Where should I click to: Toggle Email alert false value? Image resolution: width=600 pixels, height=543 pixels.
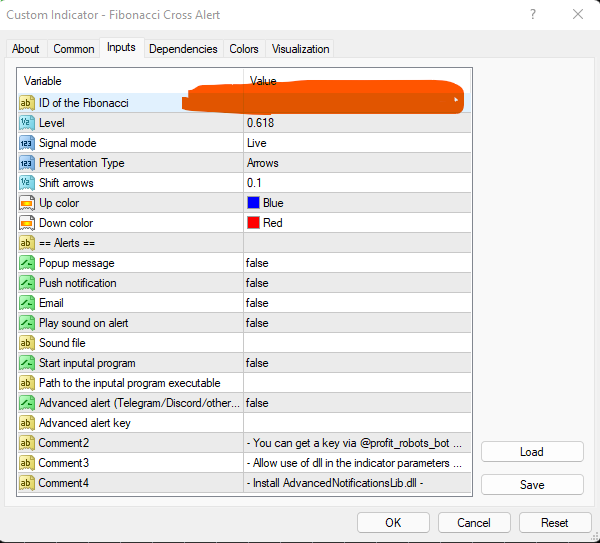(357, 303)
